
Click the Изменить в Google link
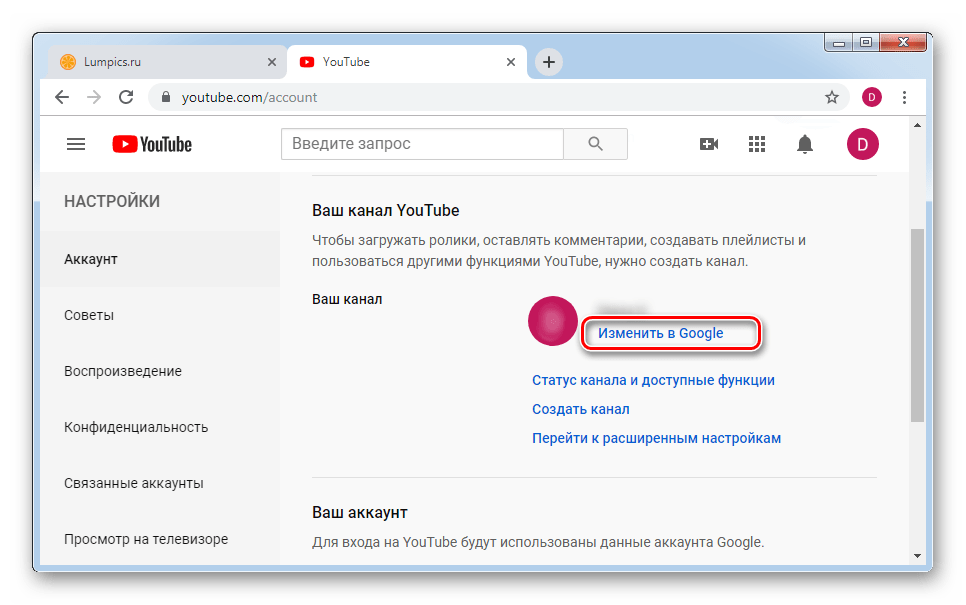point(660,333)
